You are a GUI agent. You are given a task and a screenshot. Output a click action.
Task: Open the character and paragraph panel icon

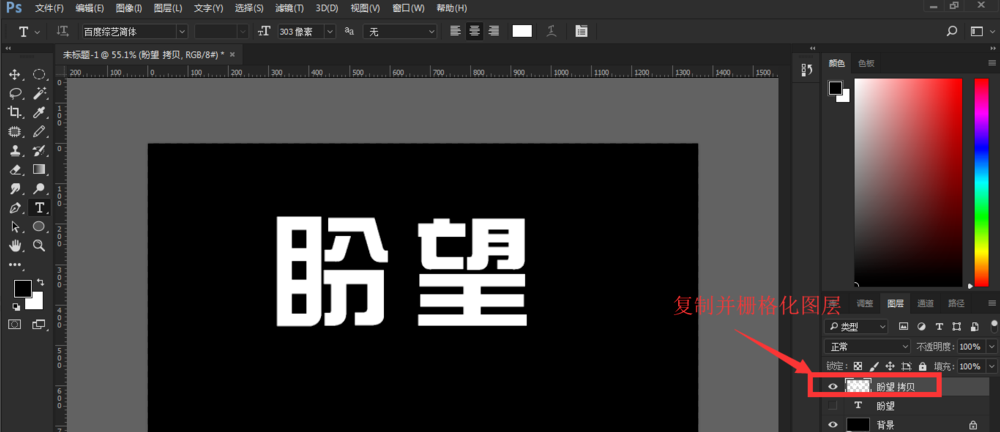coord(581,31)
